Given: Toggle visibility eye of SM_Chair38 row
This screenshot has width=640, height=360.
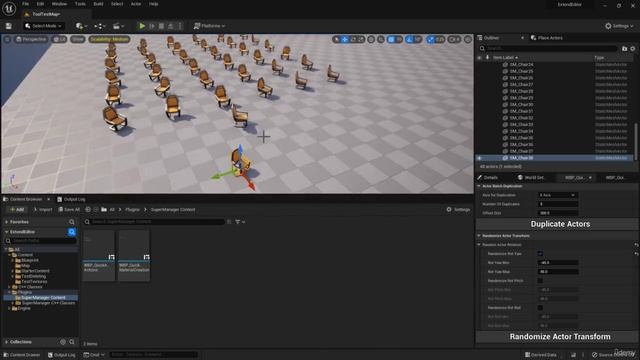Looking at the screenshot, I should pos(480,158).
